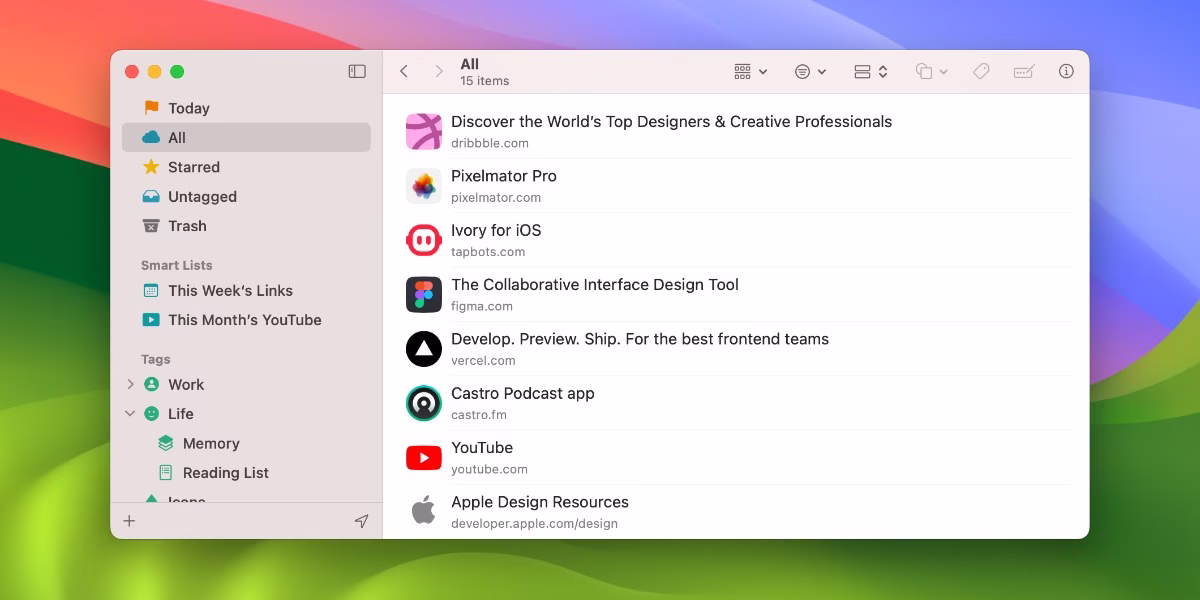Show the info inspector panel

point(1066,71)
